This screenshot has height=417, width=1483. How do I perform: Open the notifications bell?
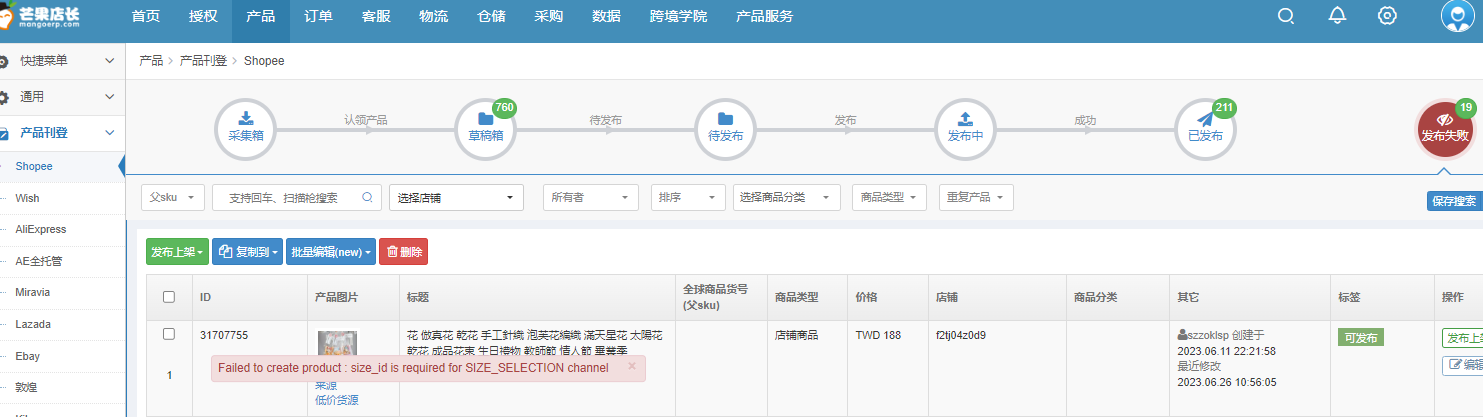coord(1337,16)
